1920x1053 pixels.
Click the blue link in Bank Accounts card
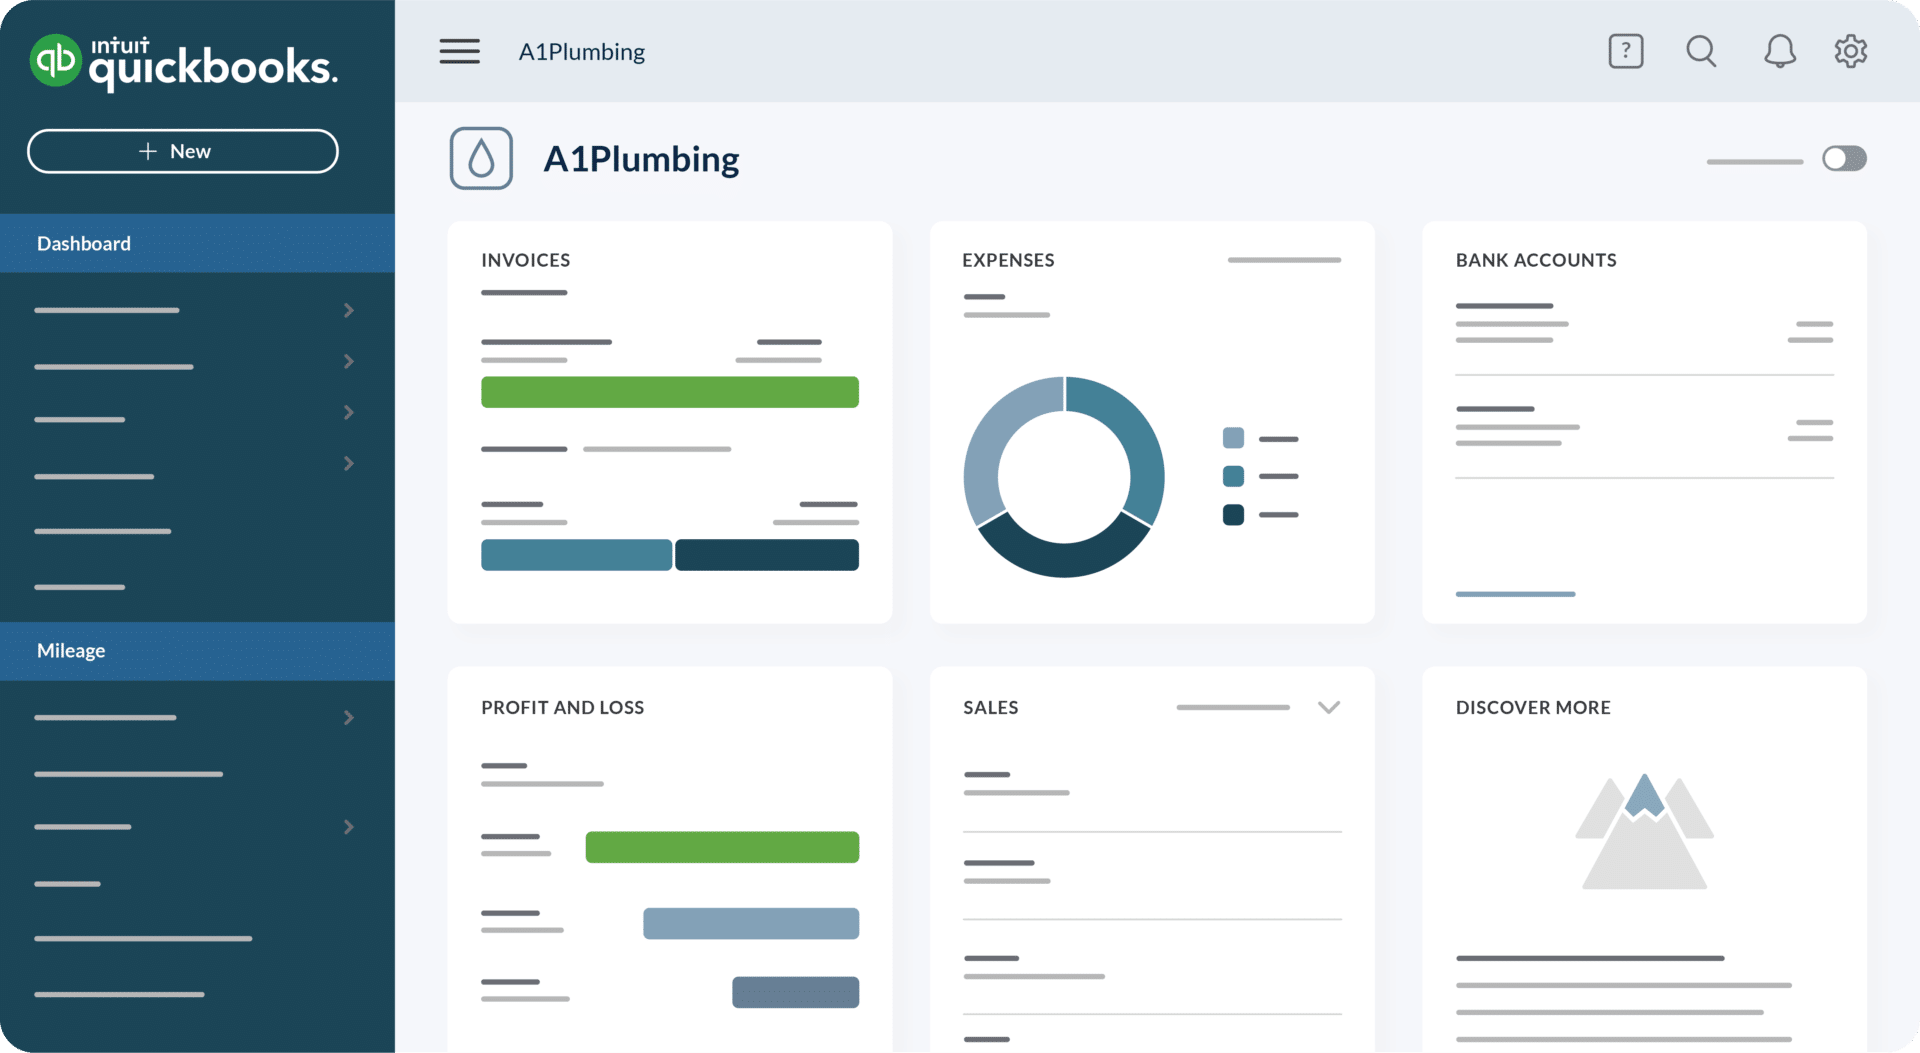pos(1515,594)
